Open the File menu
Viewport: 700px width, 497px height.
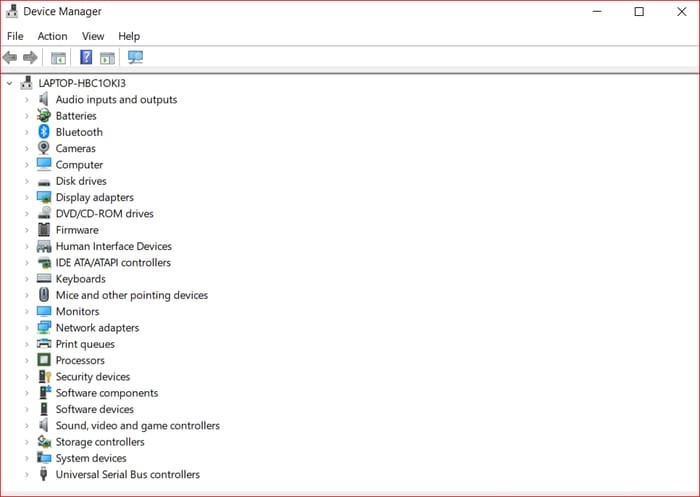[15, 36]
